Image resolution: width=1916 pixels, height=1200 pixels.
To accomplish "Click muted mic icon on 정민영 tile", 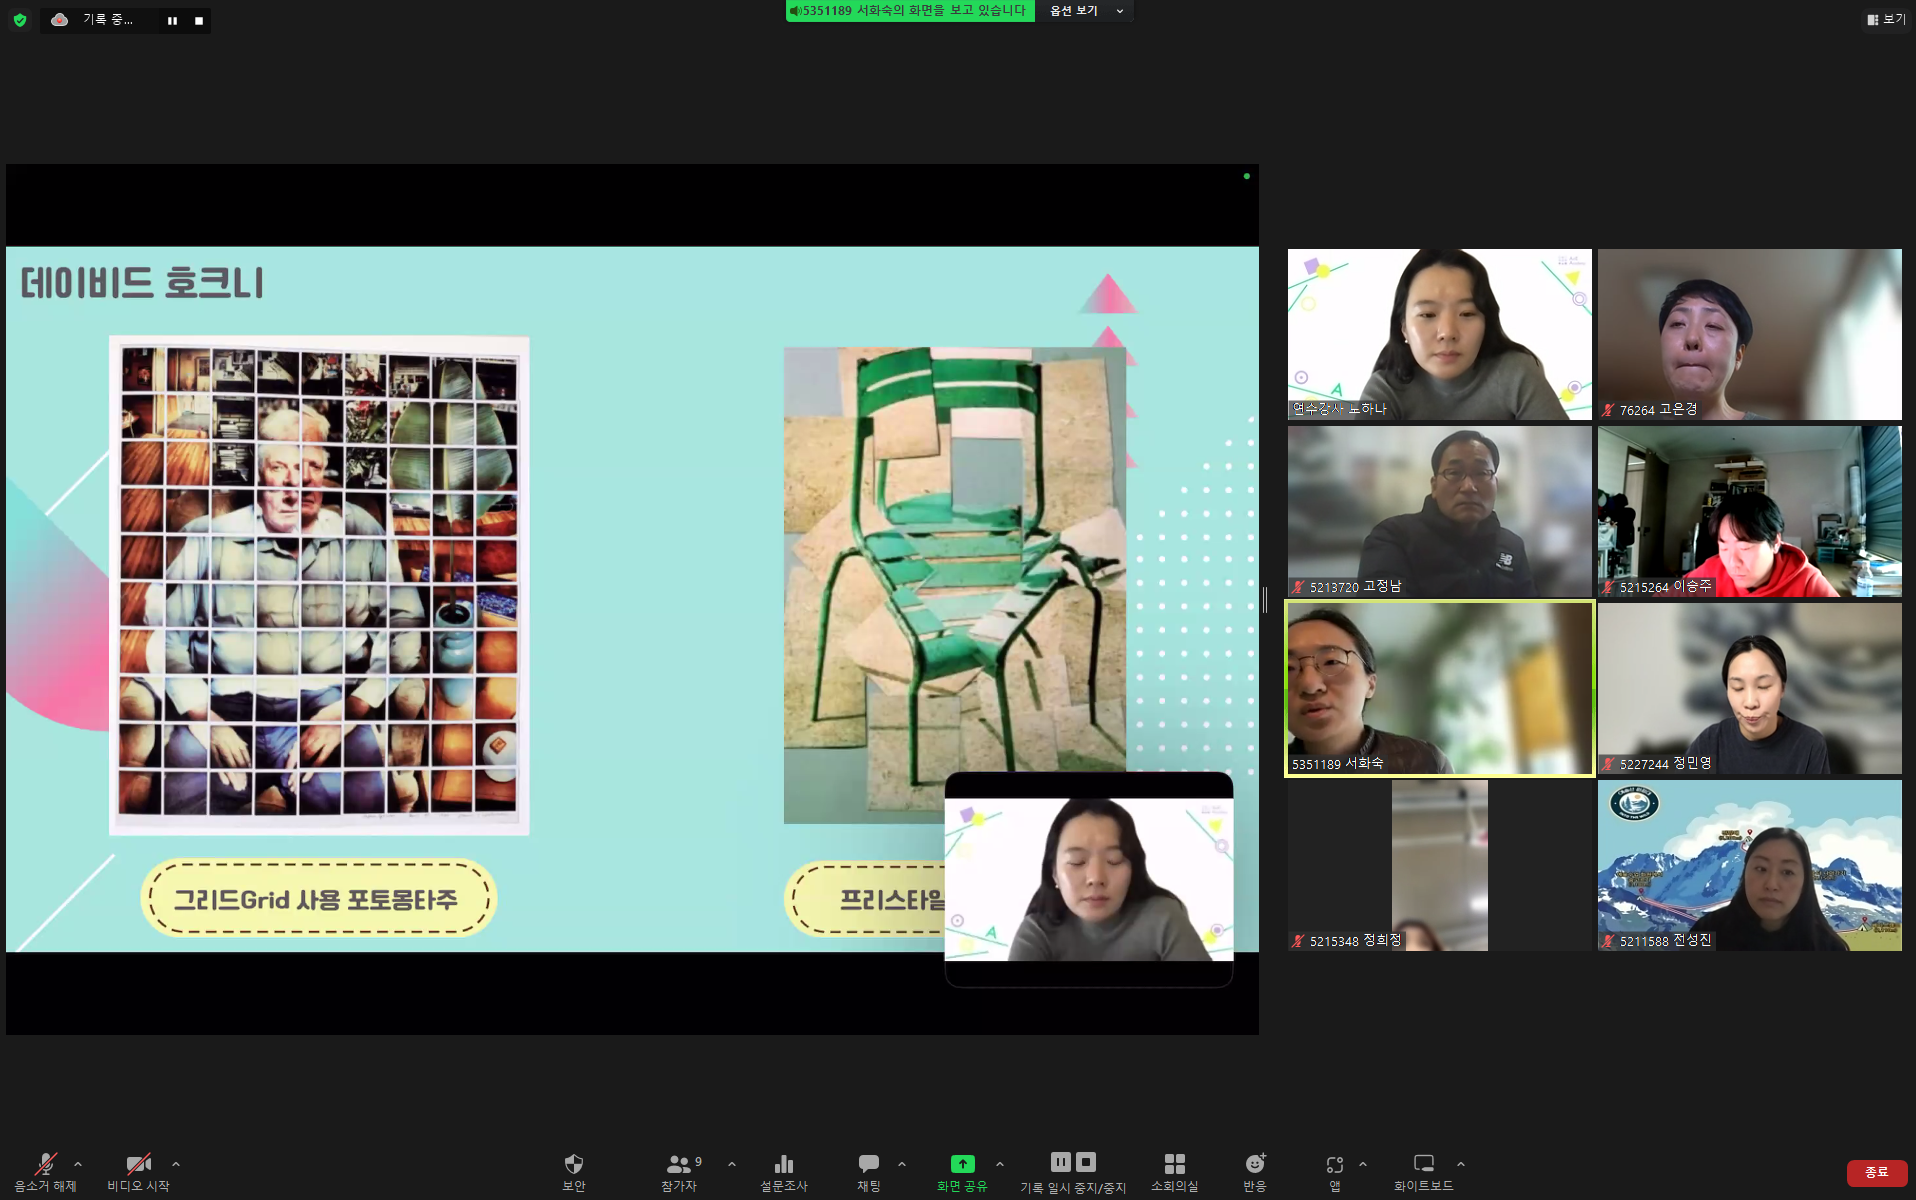I will [x=1608, y=764].
